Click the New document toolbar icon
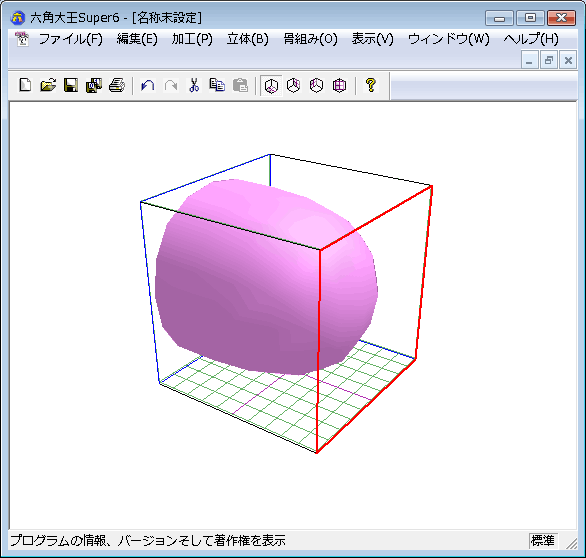 pos(25,86)
